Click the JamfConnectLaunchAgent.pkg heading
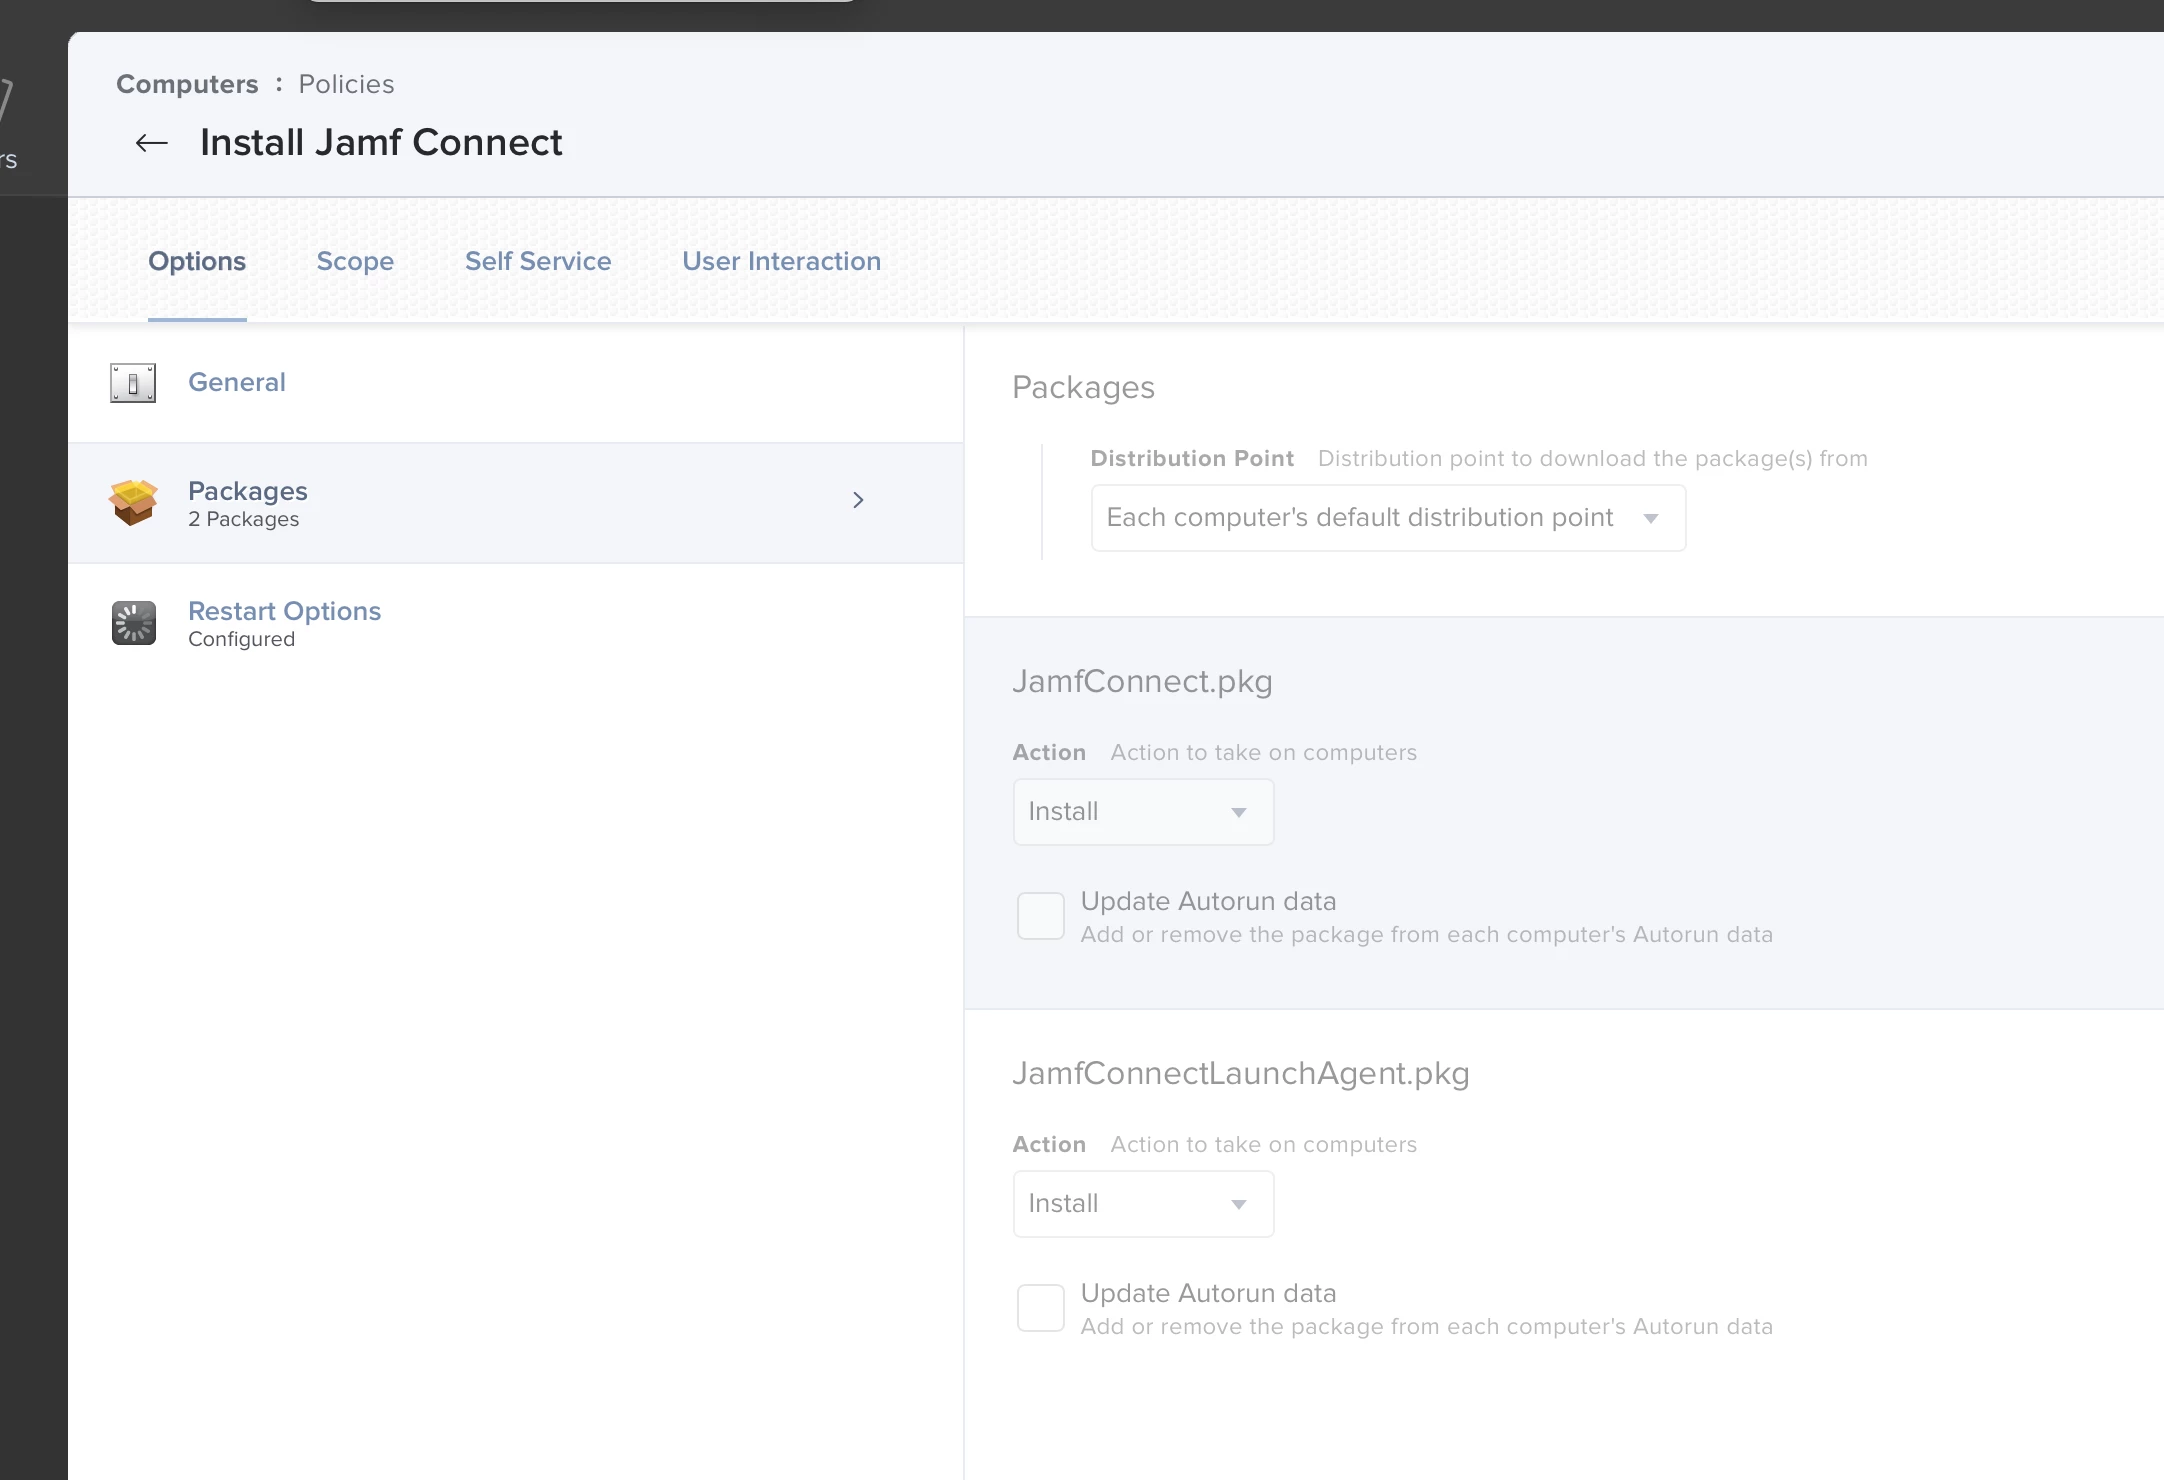 click(x=1241, y=1074)
